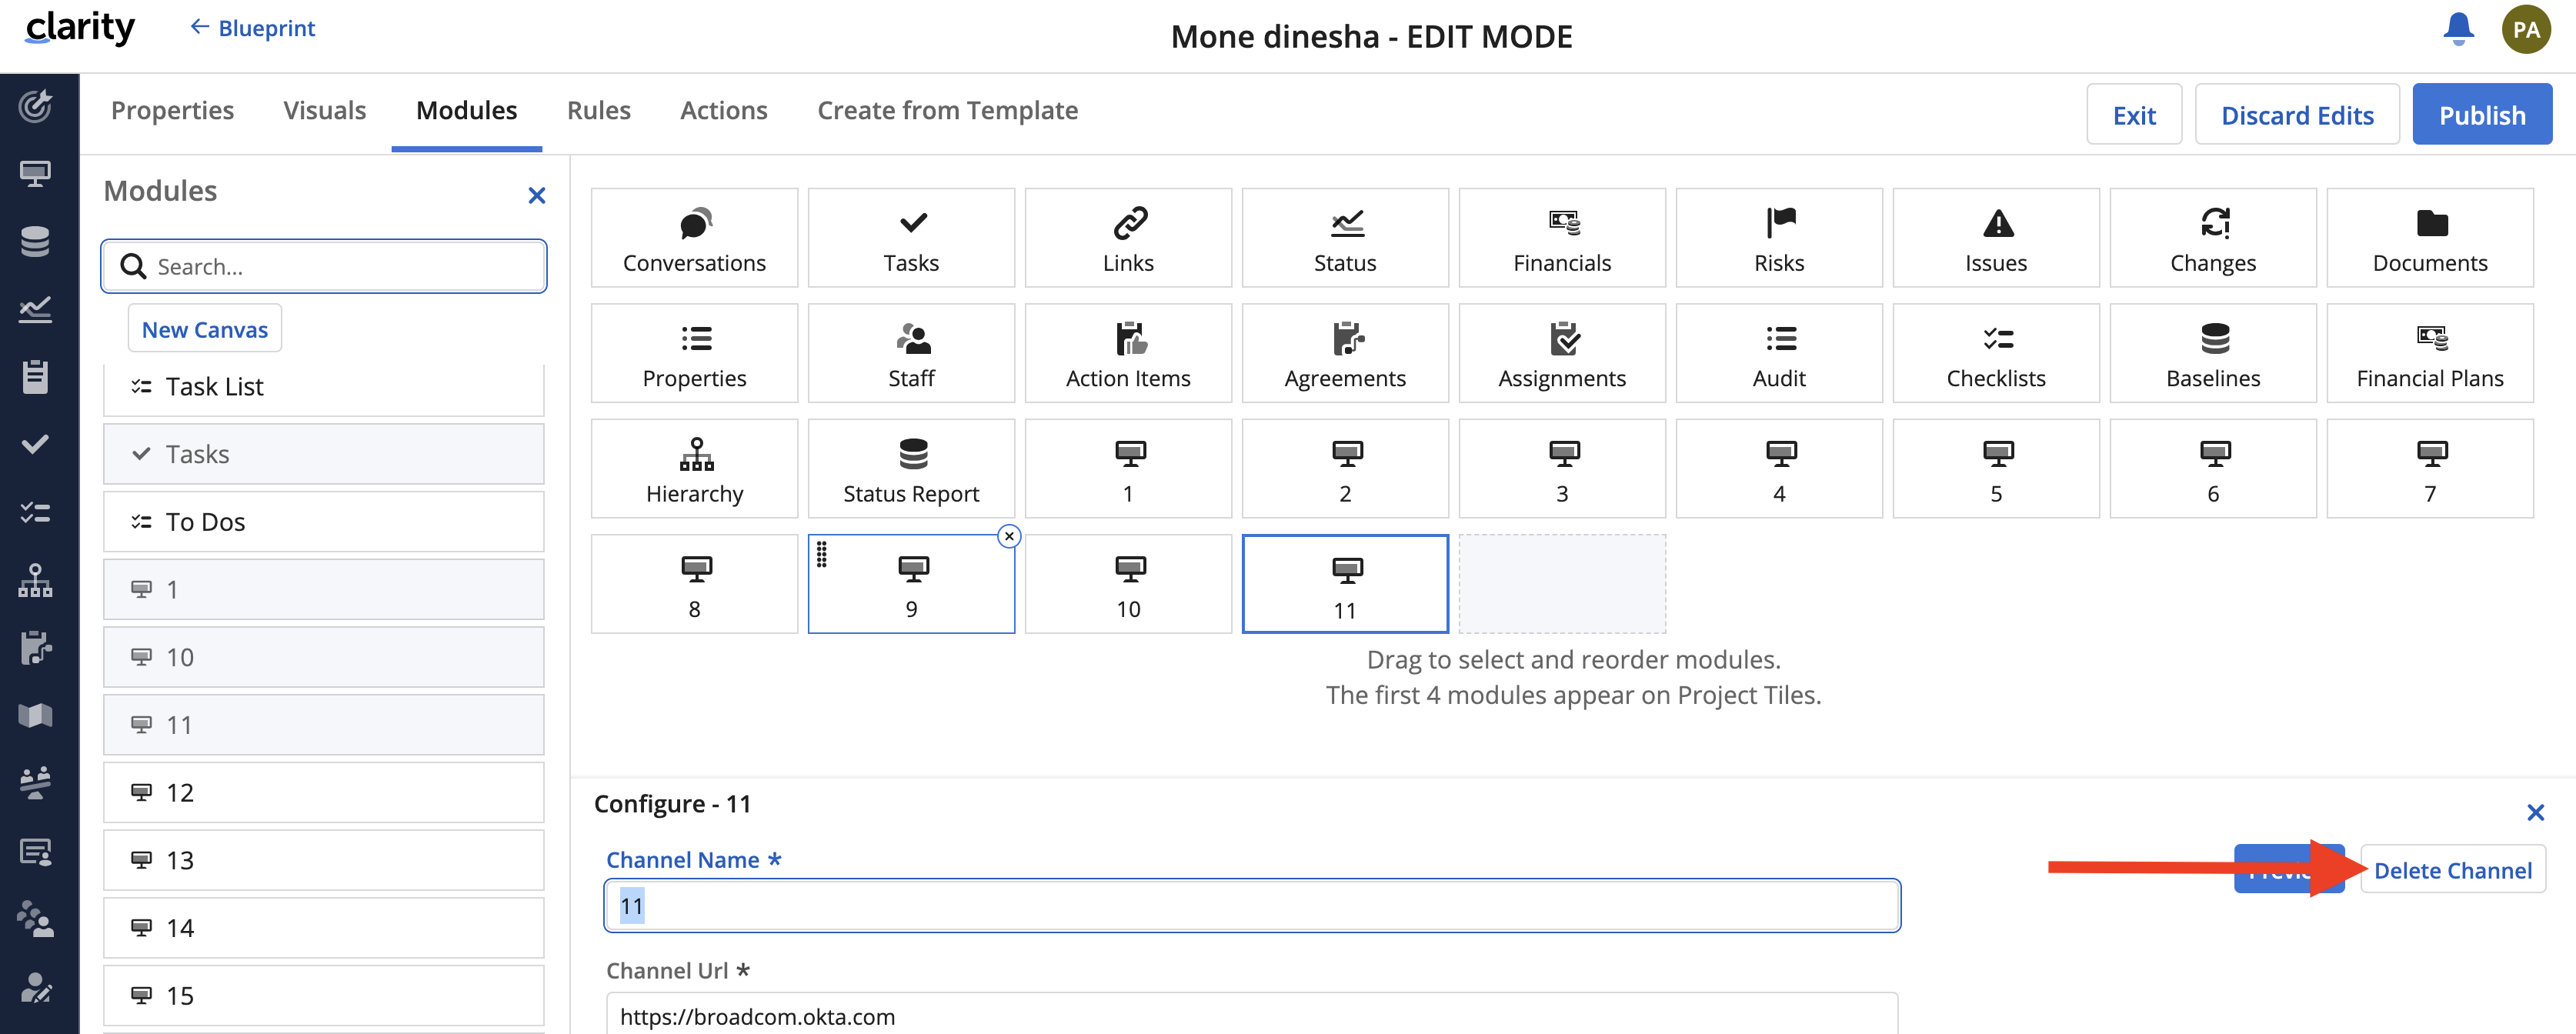Select the To Dos item in module list
This screenshot has height=1034, width=2576.
point(323,522)
